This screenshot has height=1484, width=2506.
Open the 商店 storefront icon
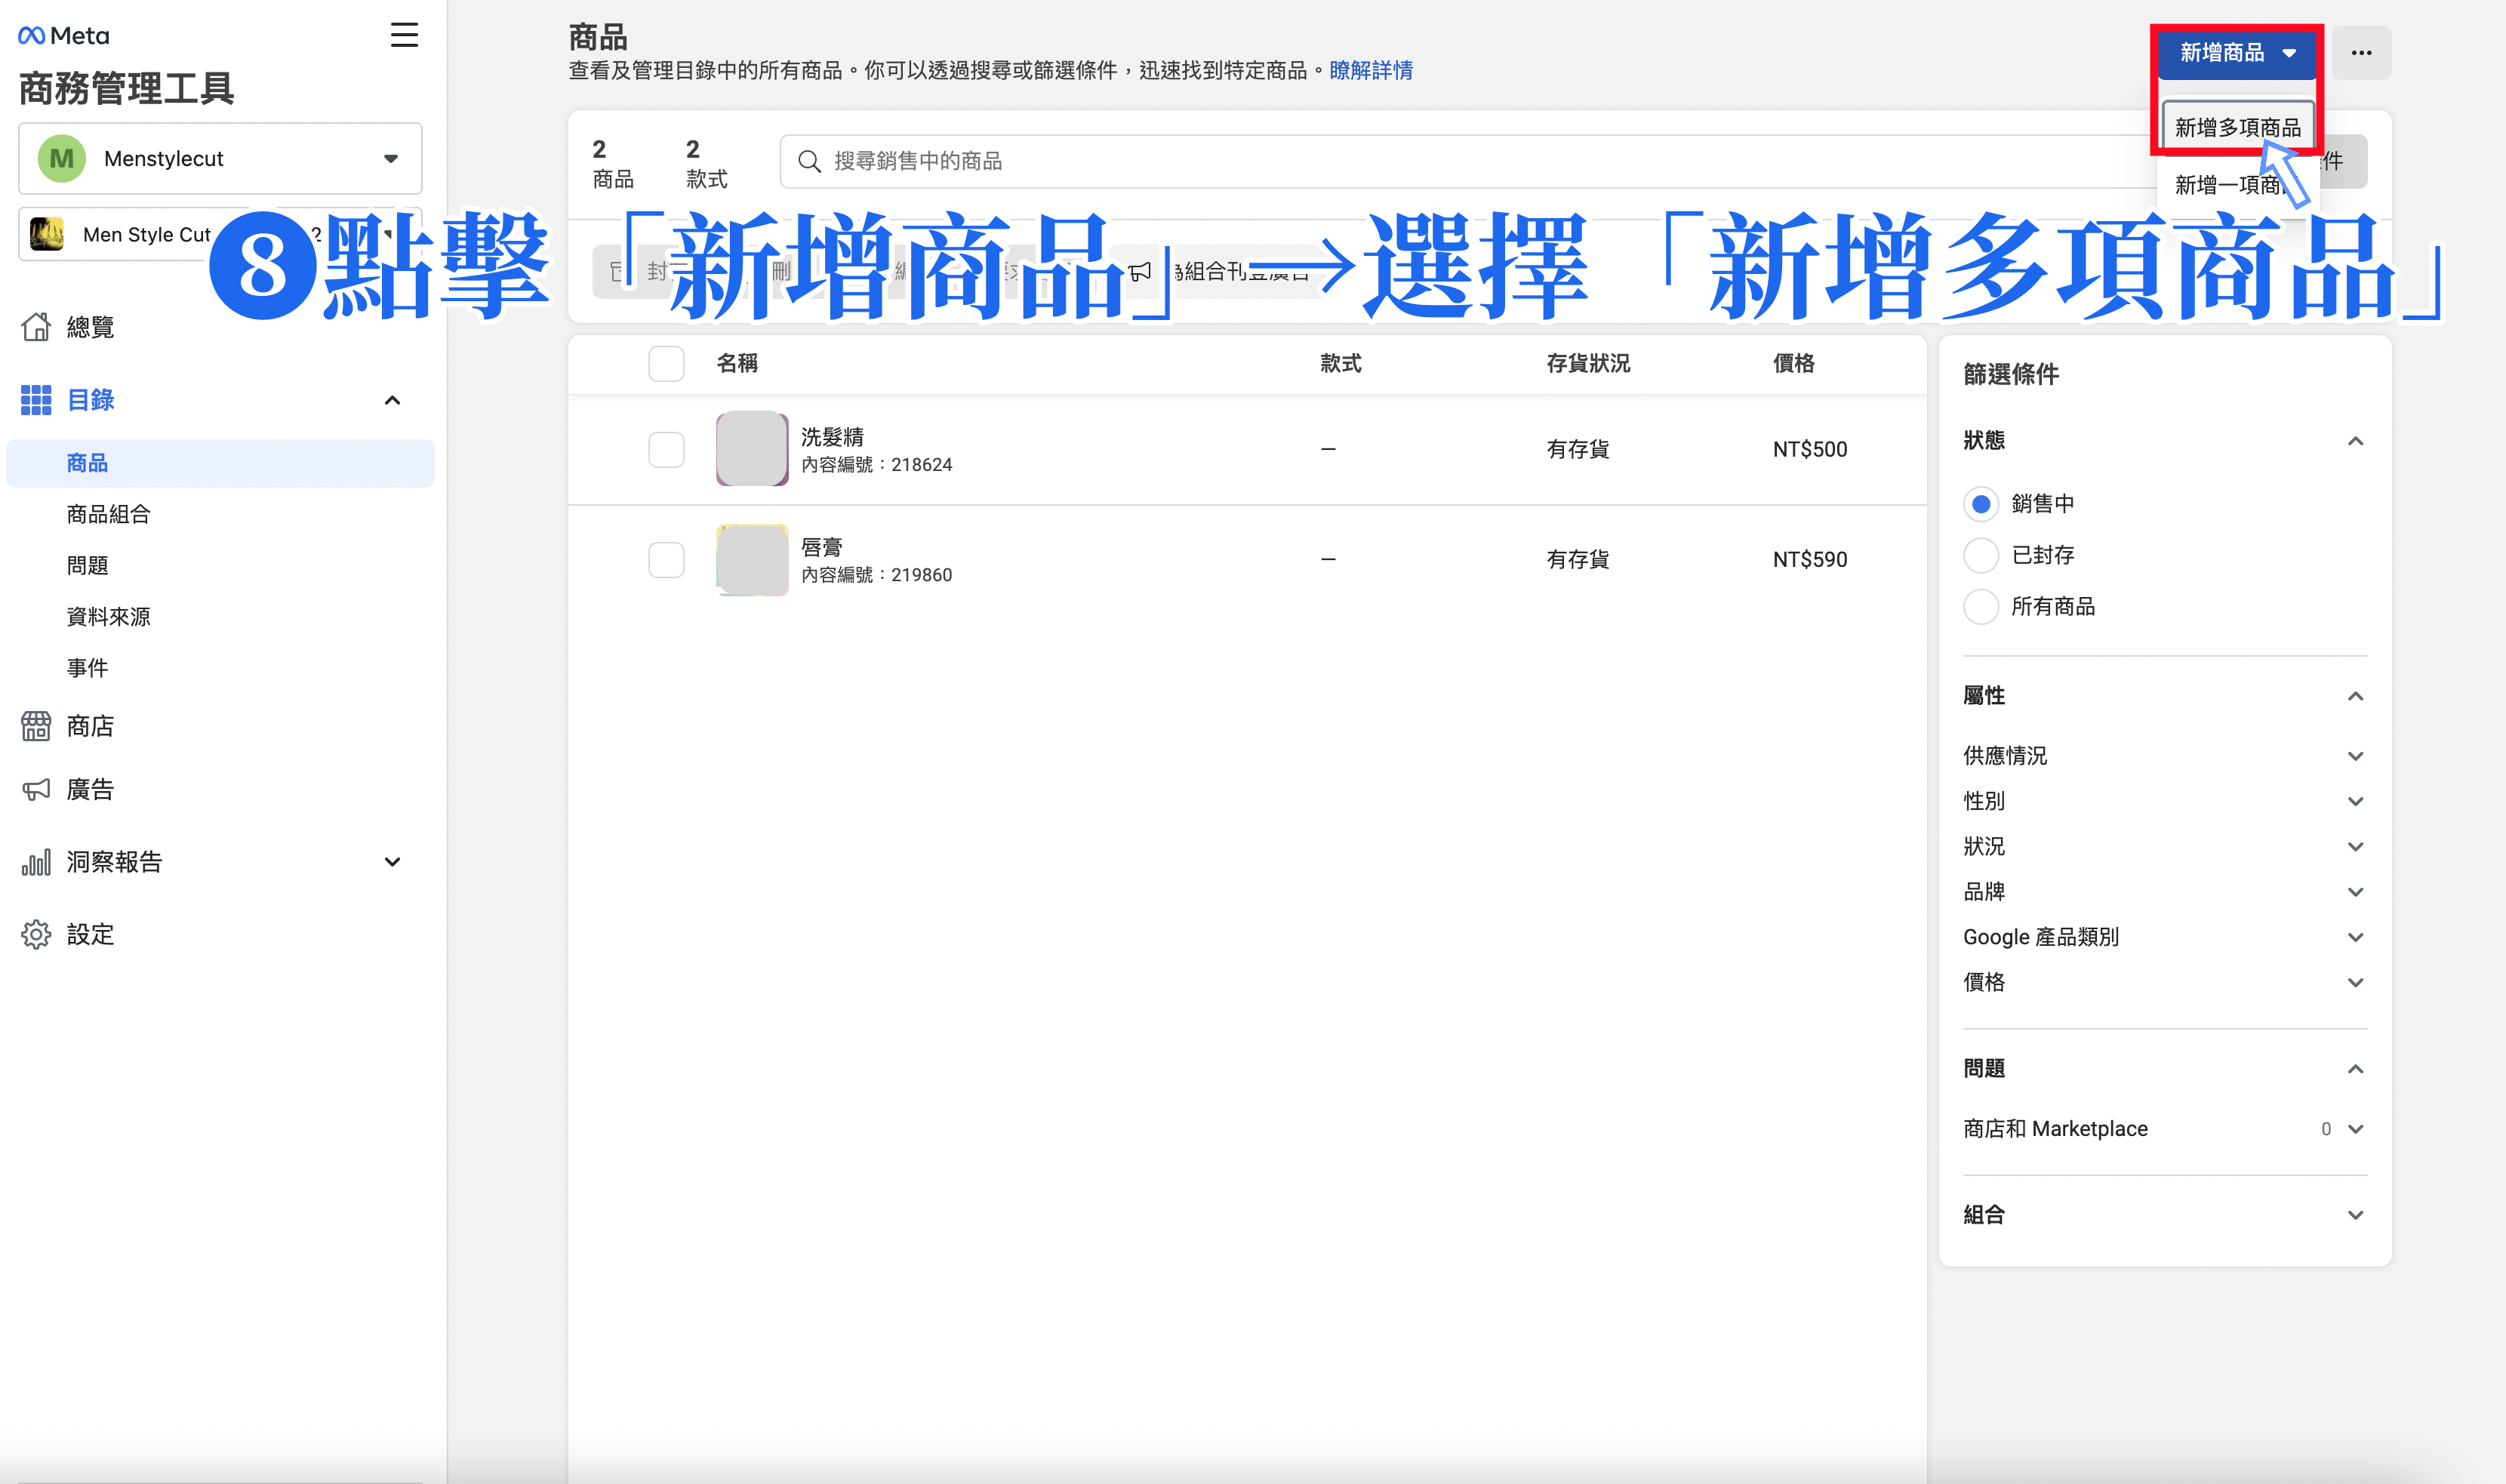(x=36, y=726)
